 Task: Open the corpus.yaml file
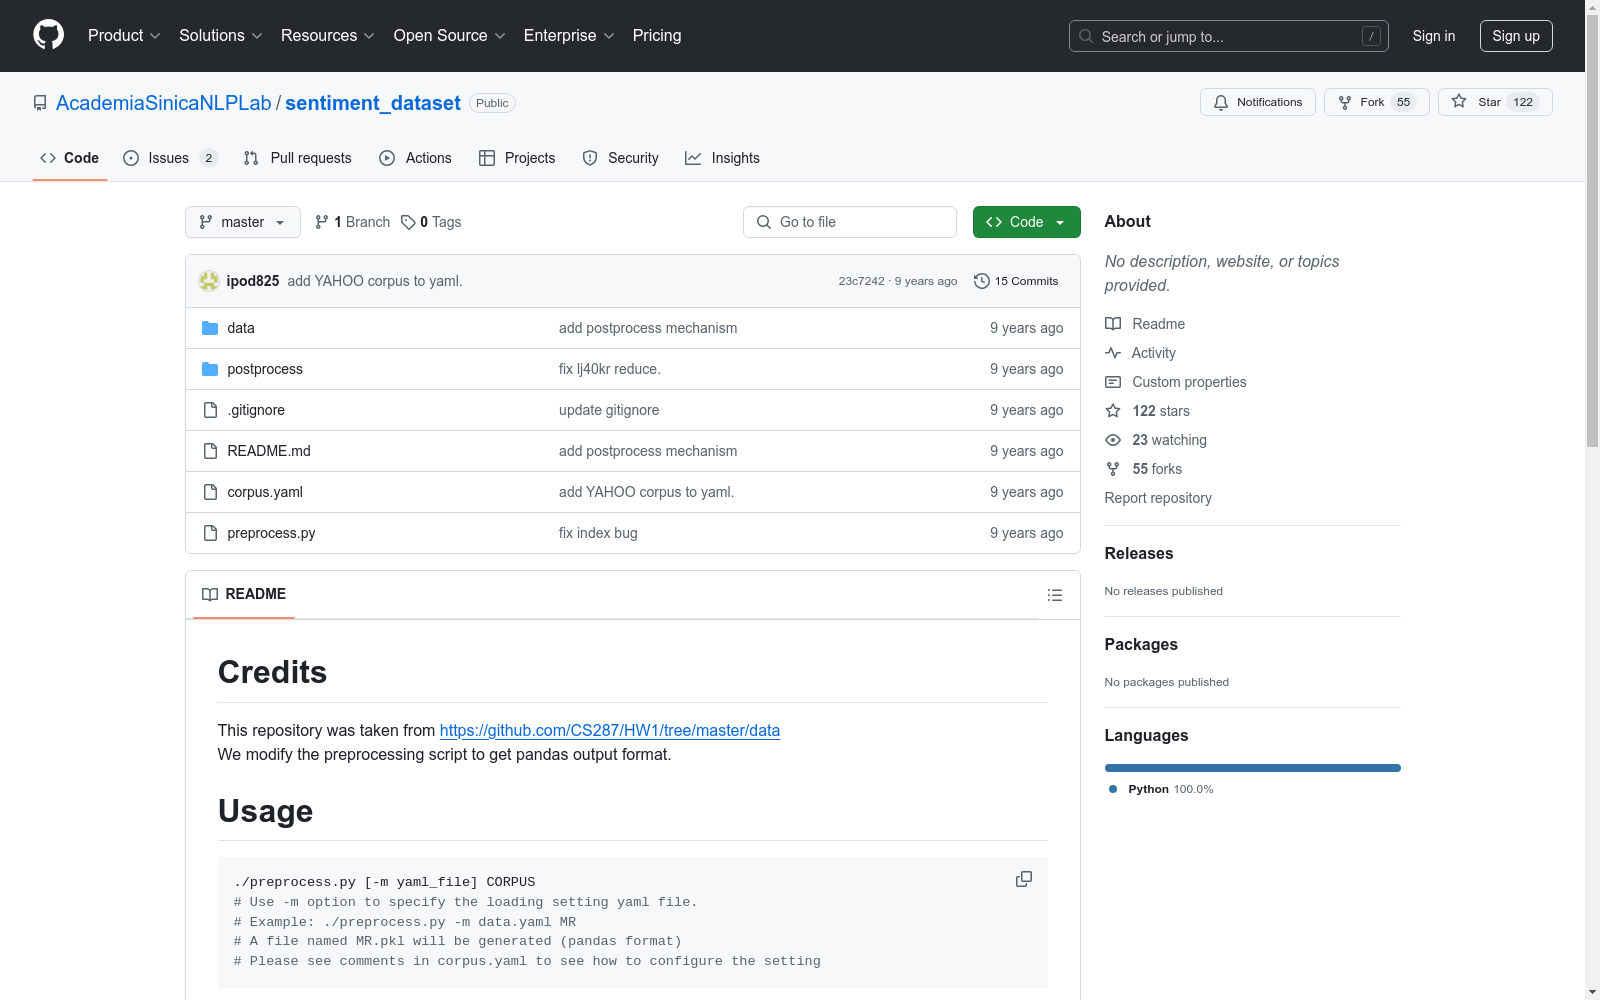coord(265,492)
